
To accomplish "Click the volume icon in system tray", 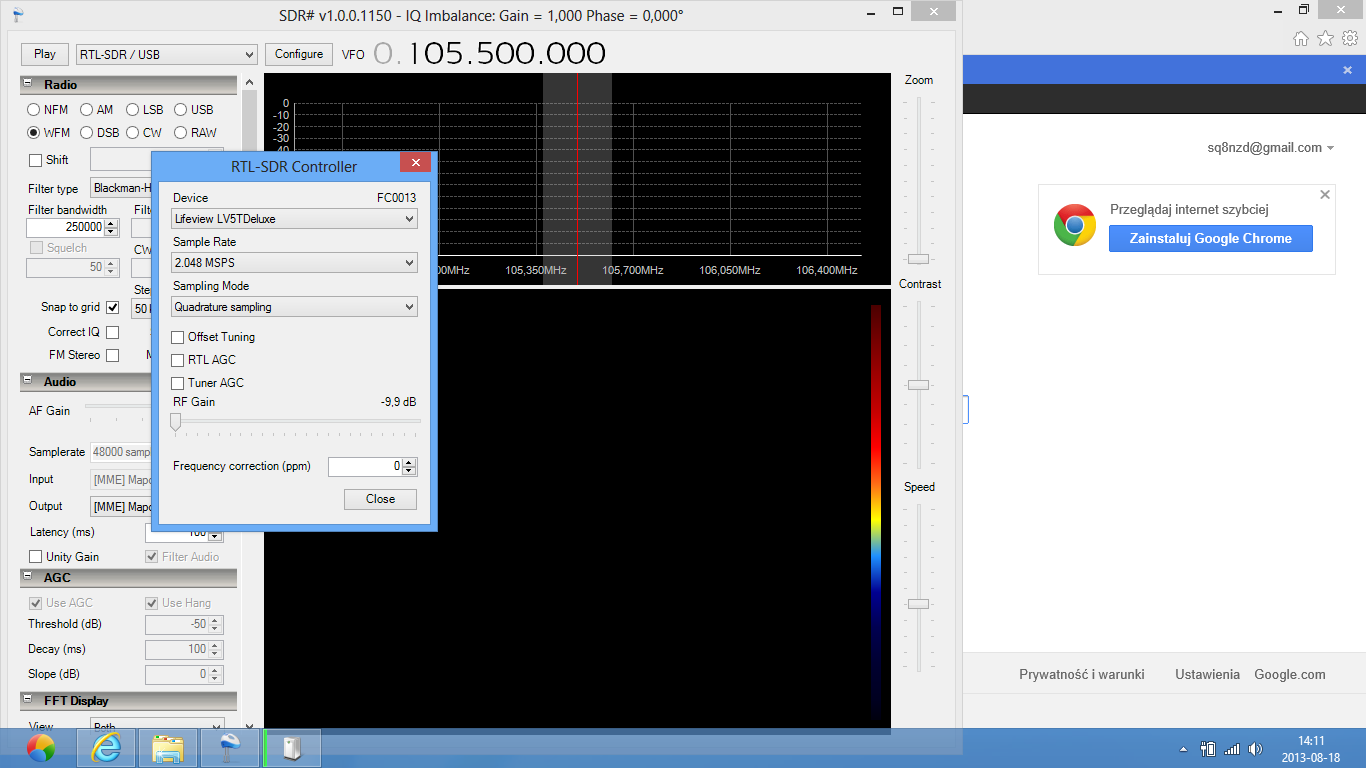I will click(1255, 749).
